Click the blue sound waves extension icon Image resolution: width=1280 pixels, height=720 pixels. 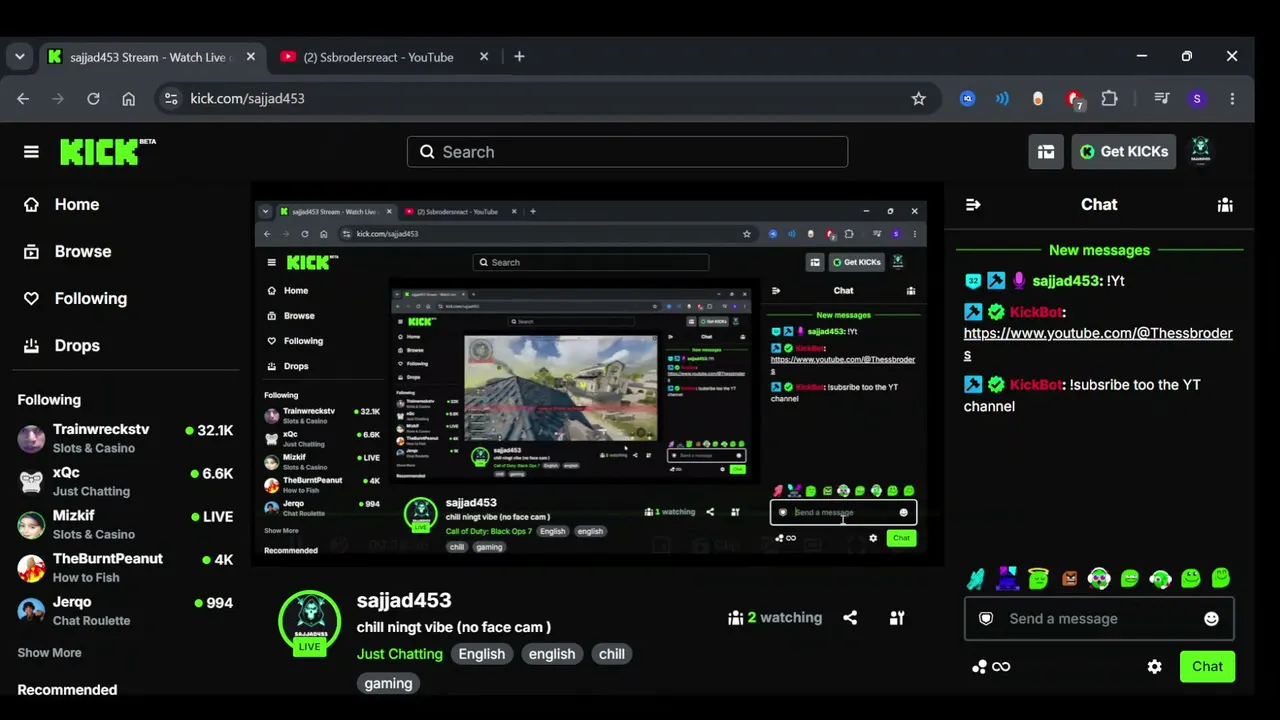1002,98
